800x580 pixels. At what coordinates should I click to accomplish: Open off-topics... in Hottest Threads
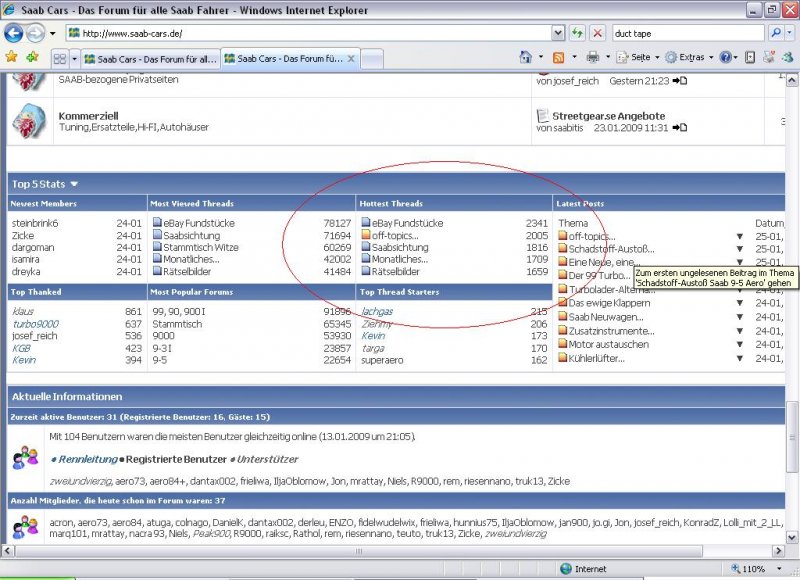click(x=395, y=236)
